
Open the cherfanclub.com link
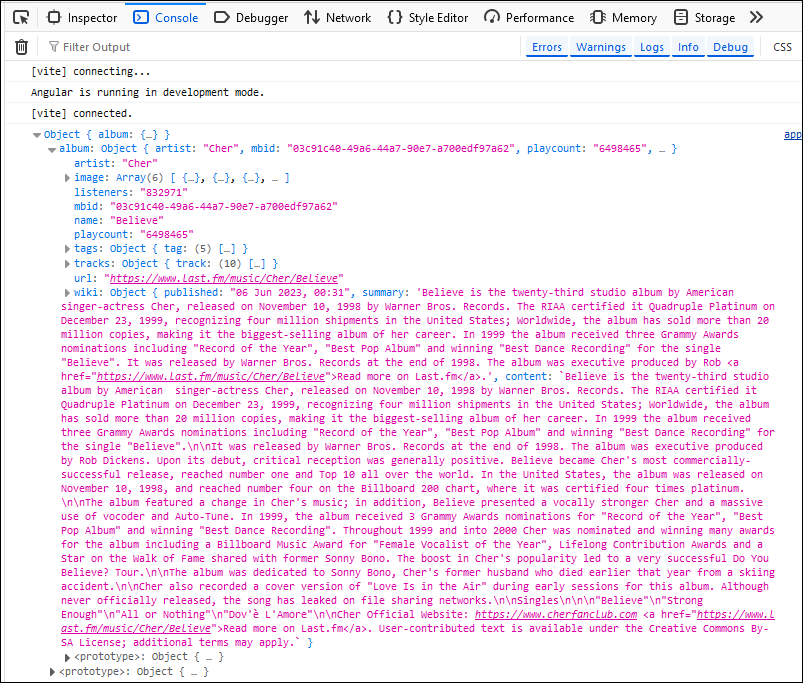[x=556, y=614]
